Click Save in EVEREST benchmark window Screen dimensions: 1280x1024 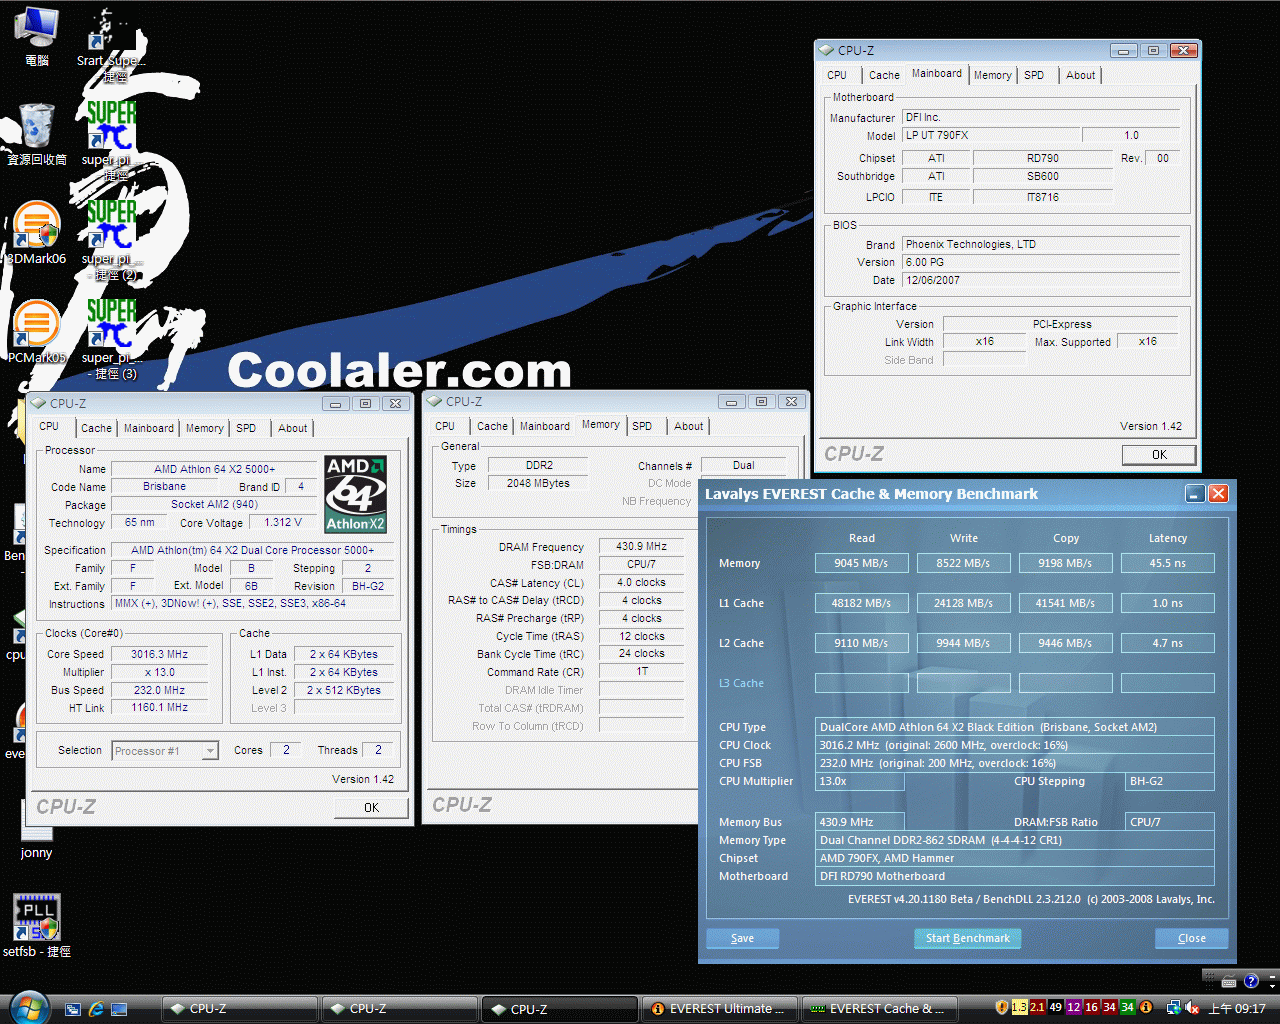point(742,938)
